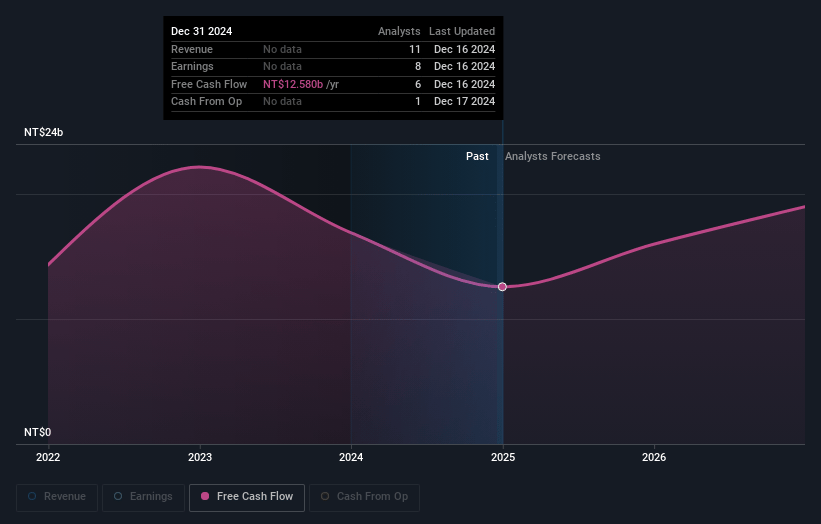Toggle the Revenue series in the legend
Viewport: 821px width, 524px height.
(x=57, y=497)
